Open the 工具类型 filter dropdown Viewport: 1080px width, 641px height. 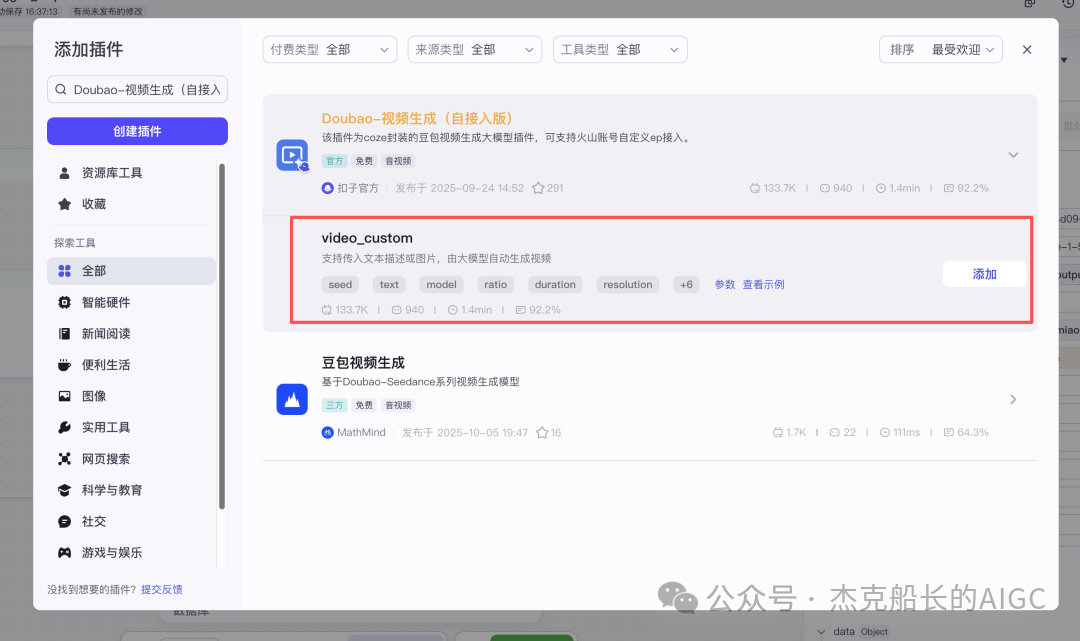(x=620, y=50)
